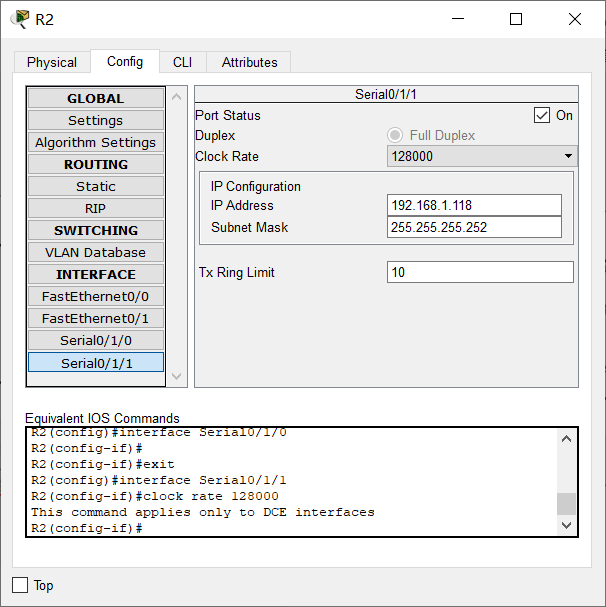Click the Packet Tracer R2 title icon
Image resolution: width=606 pixels, height=607 pixels.
point(20,19)
